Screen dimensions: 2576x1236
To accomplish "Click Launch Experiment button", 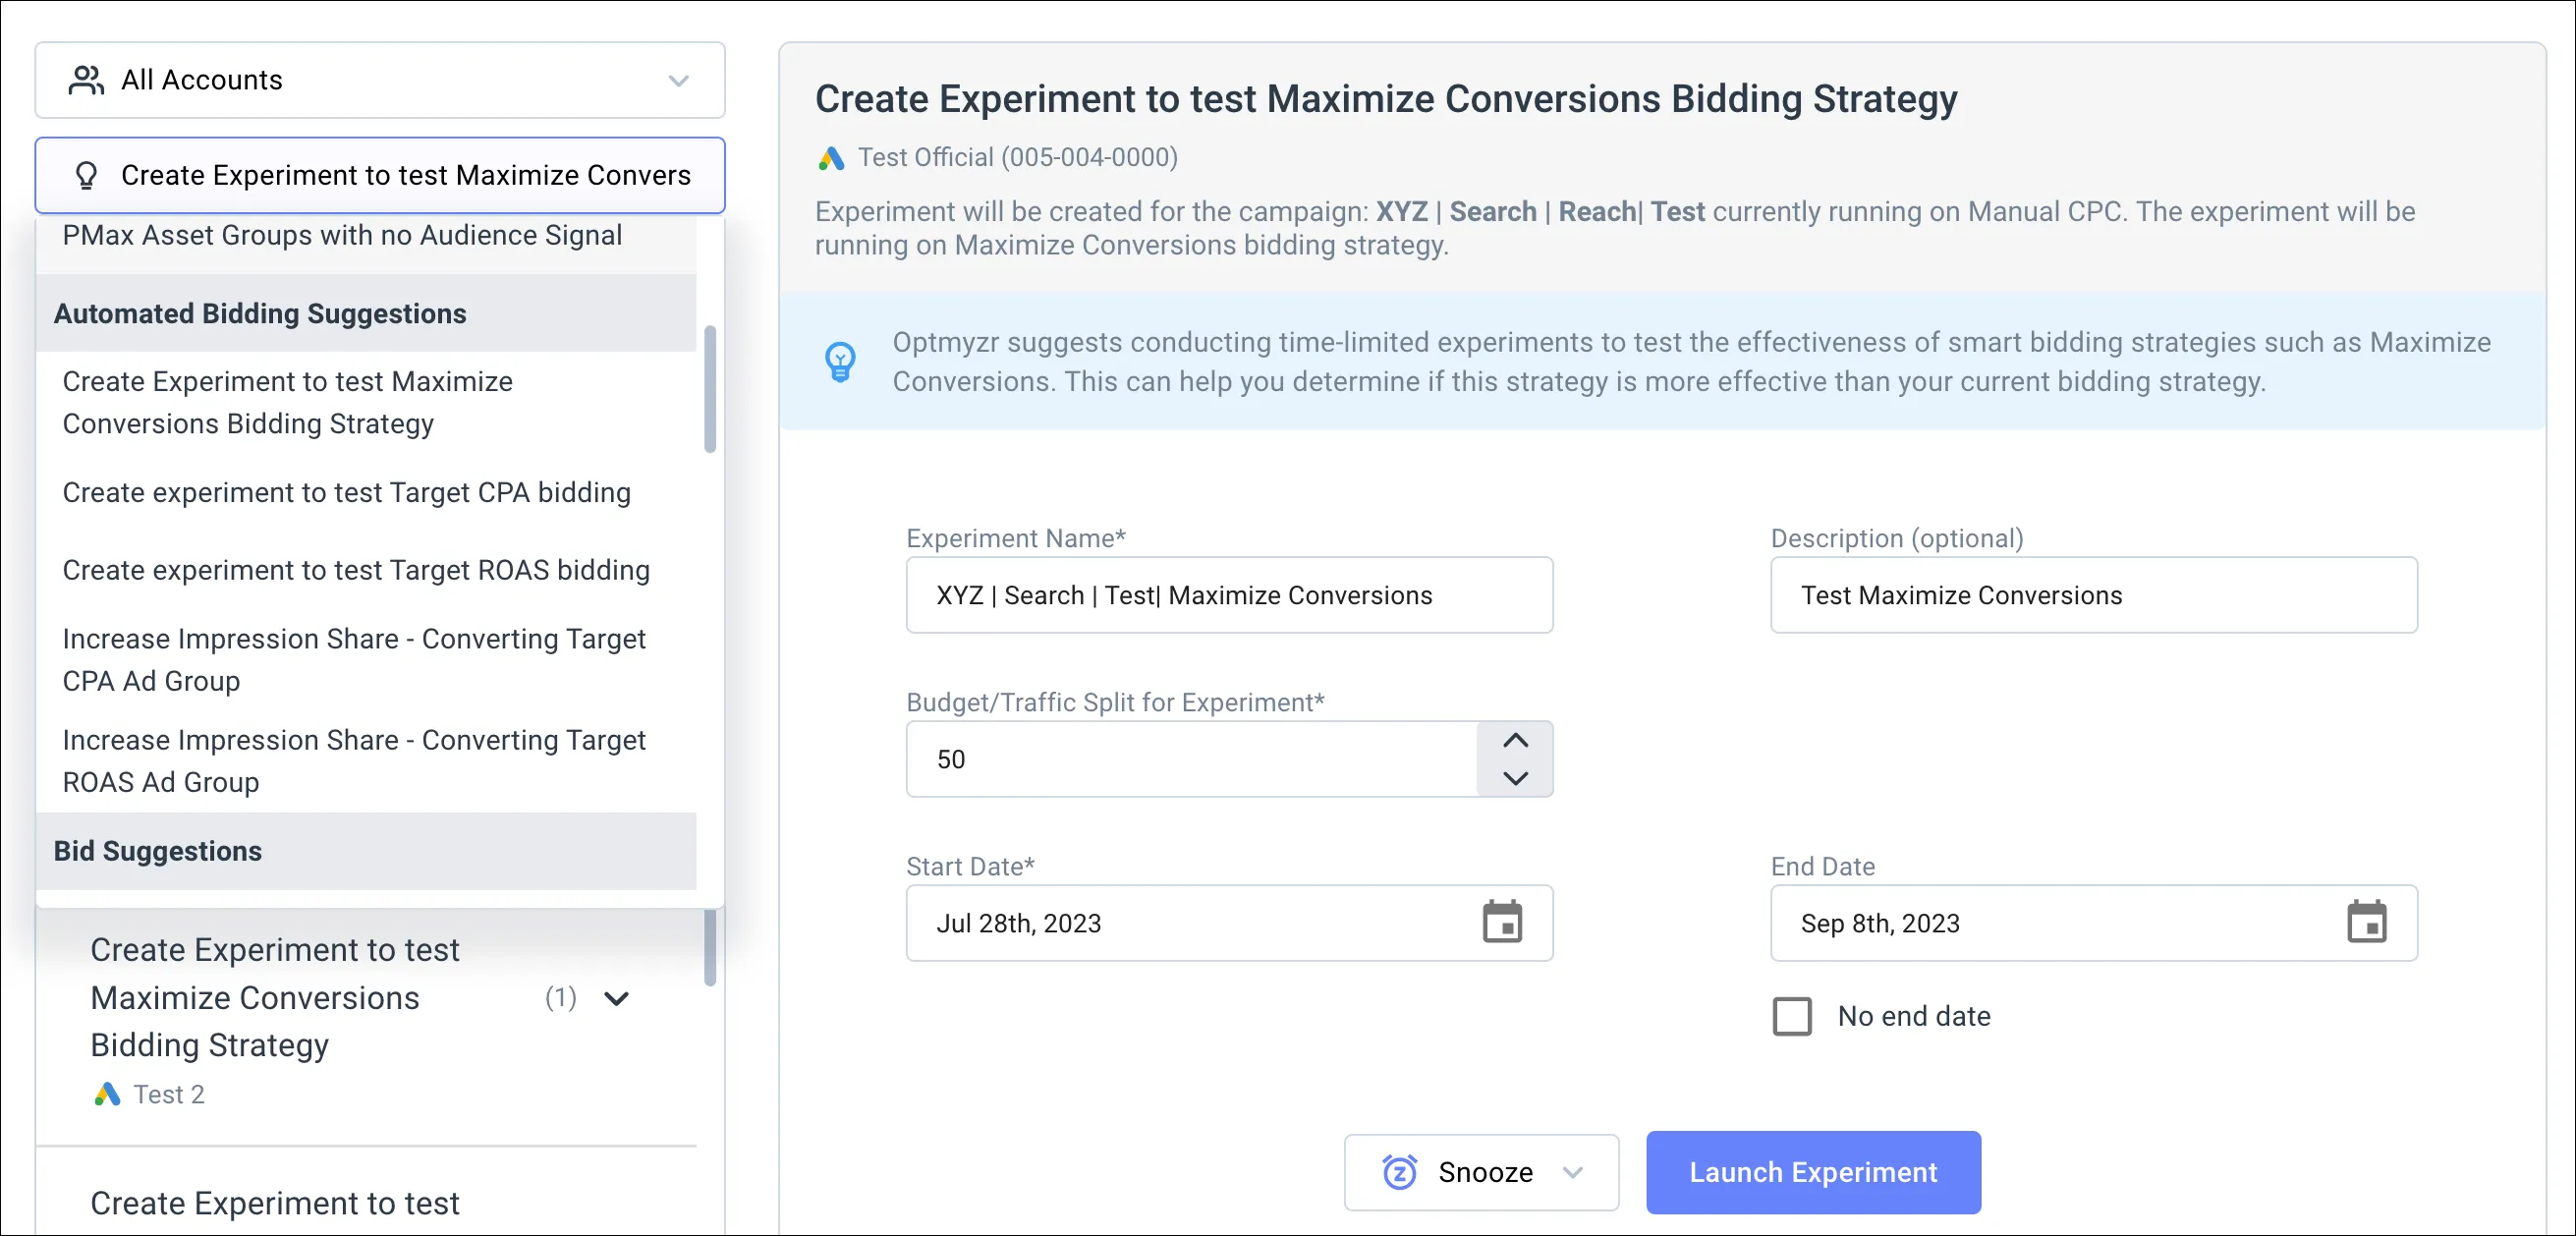I will click(1813, 1172).
